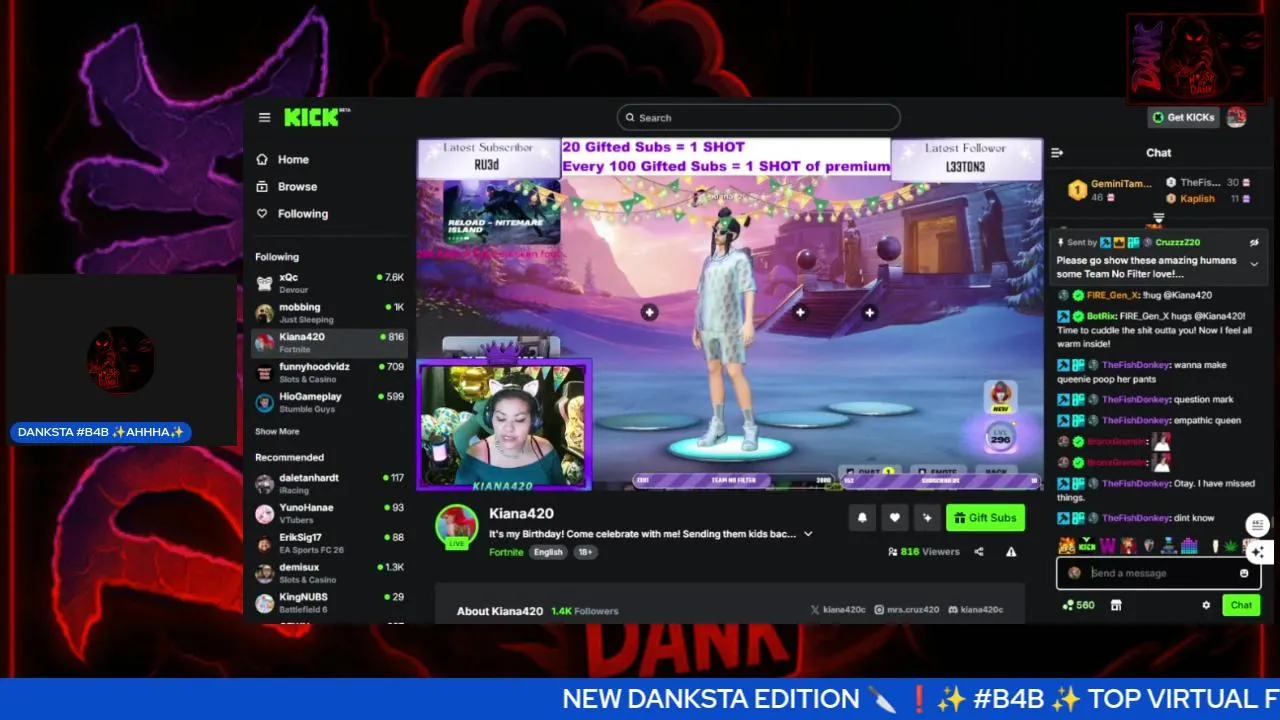1280x720 pixels.
Task: Click the Kaplish leaderboard entry
Action: click(1207, 199)
